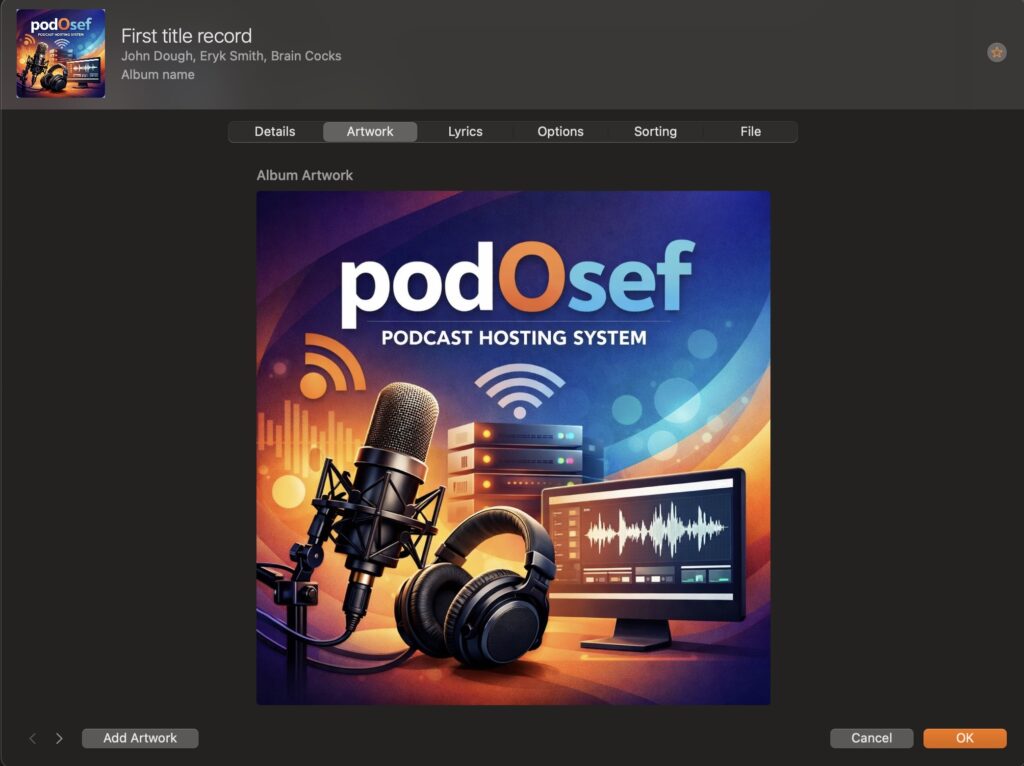Switch to the Details tab
The height and width of the screenshot is (766, 1024).
[275, 131]
